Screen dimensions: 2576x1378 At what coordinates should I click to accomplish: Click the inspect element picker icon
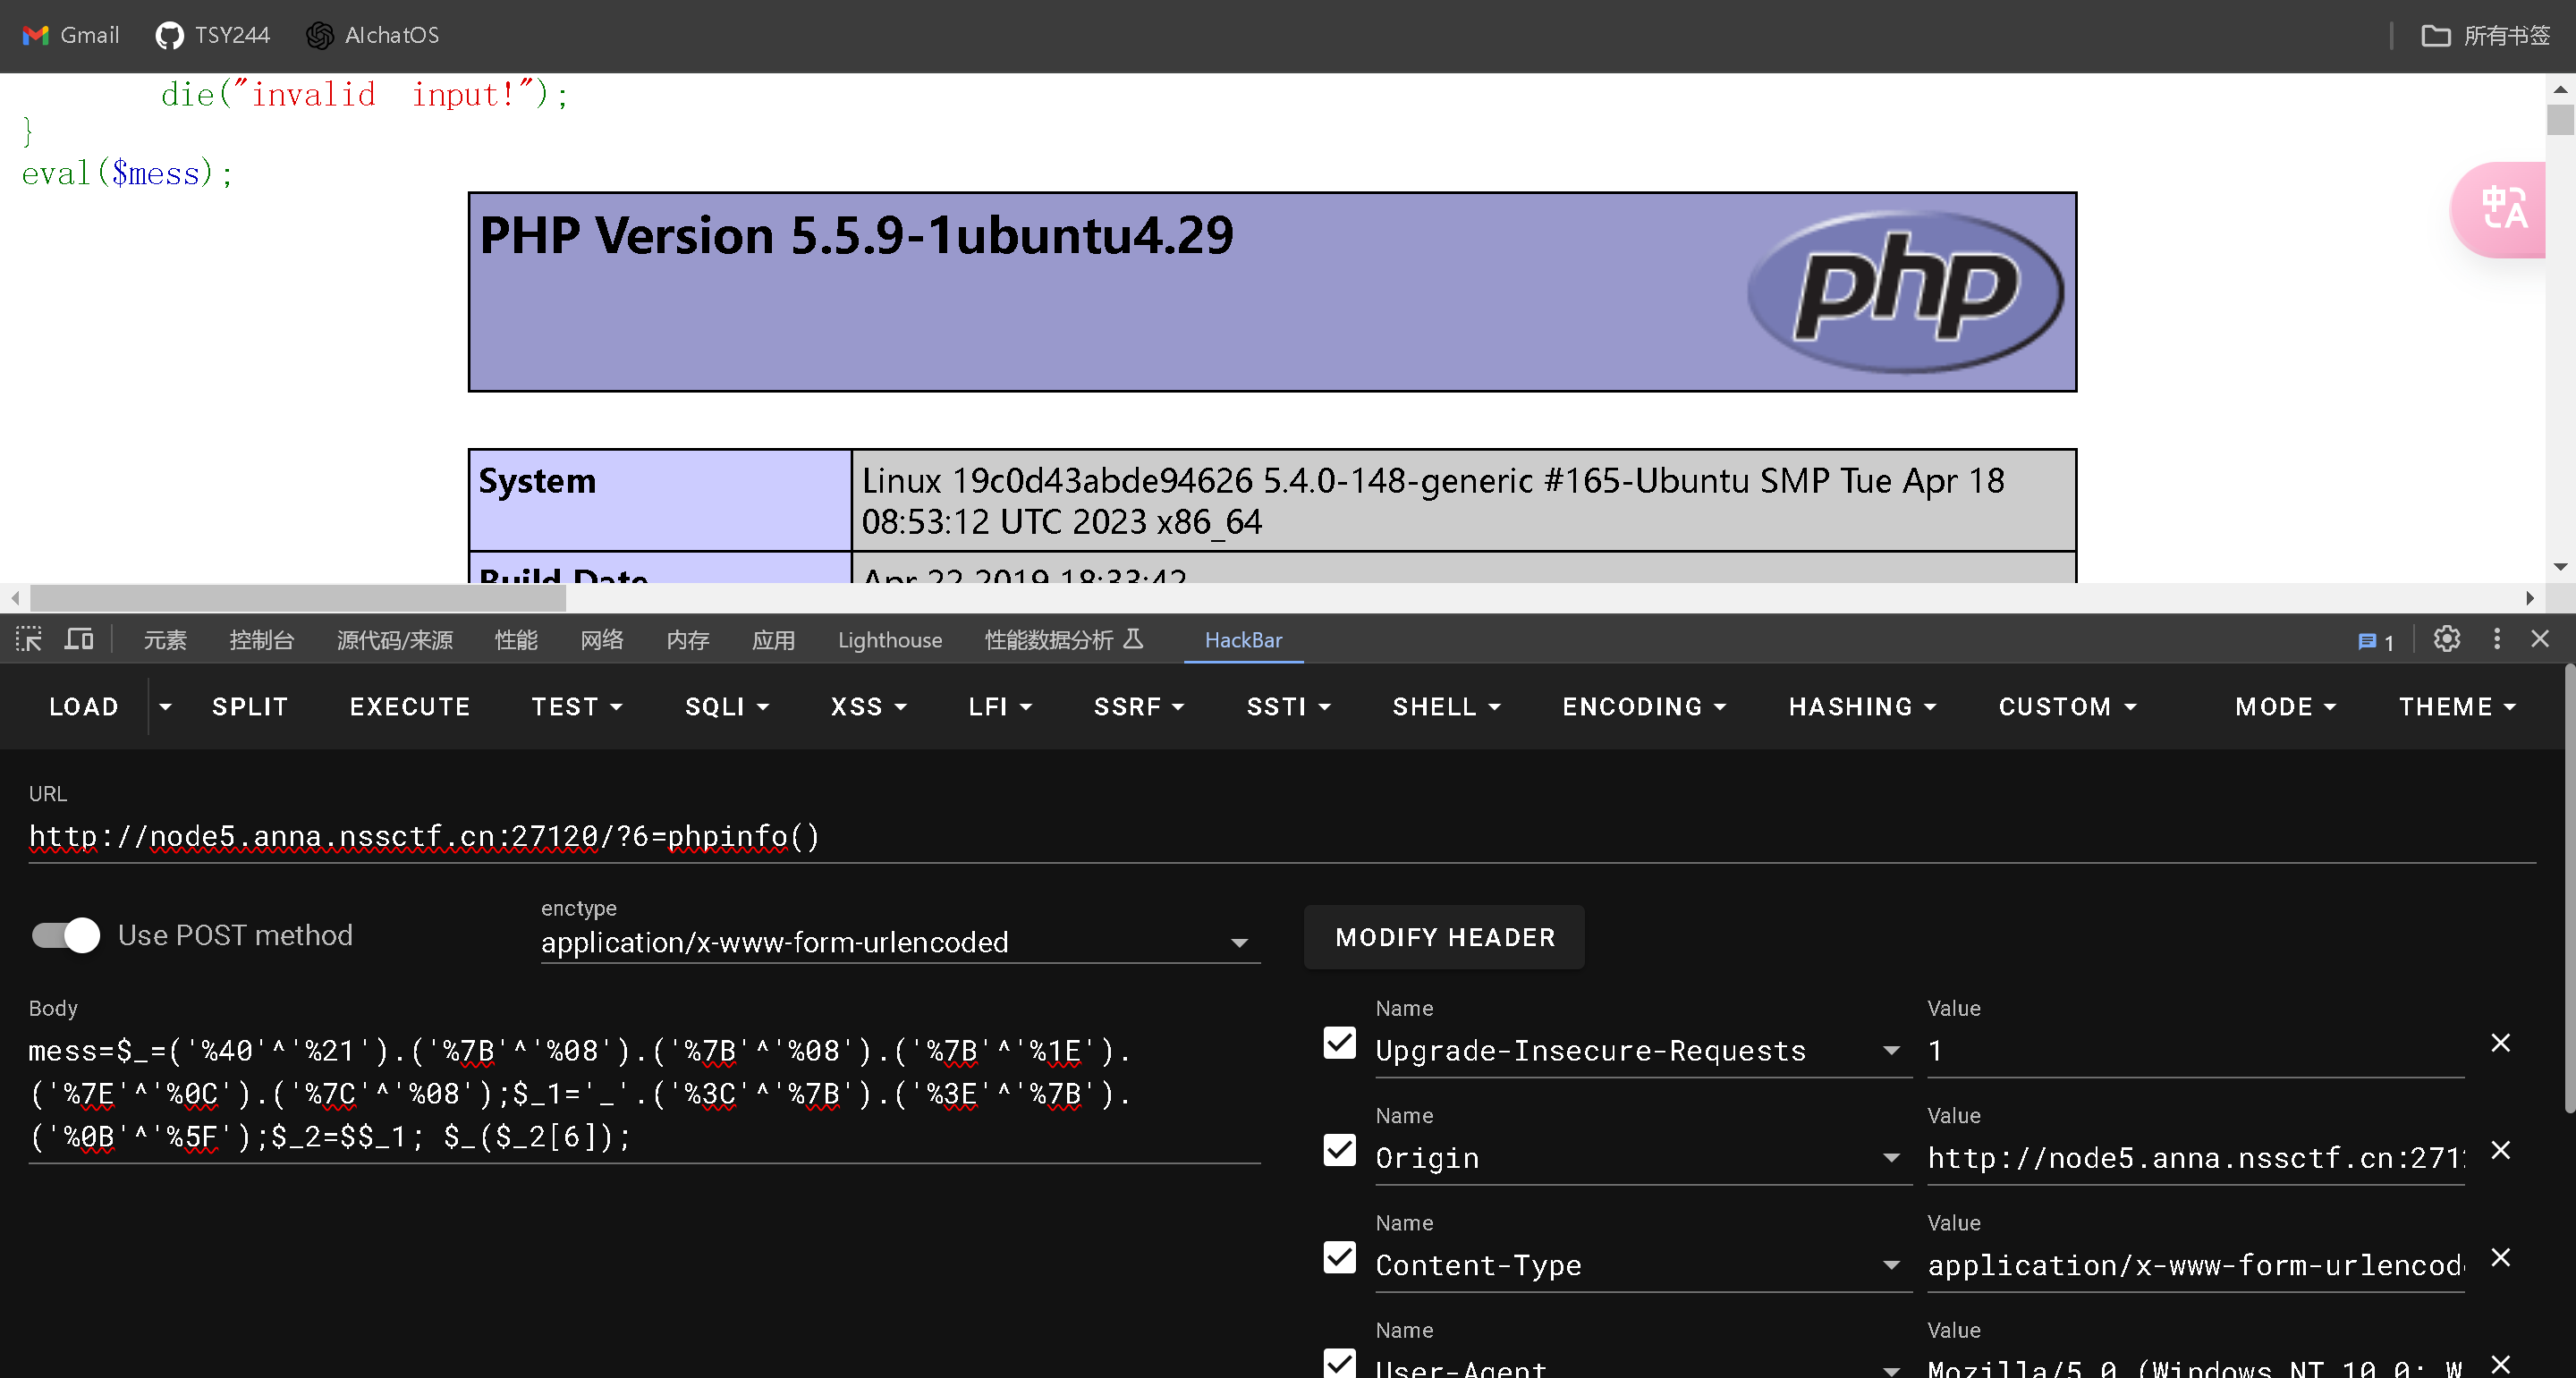click(29, 640)
